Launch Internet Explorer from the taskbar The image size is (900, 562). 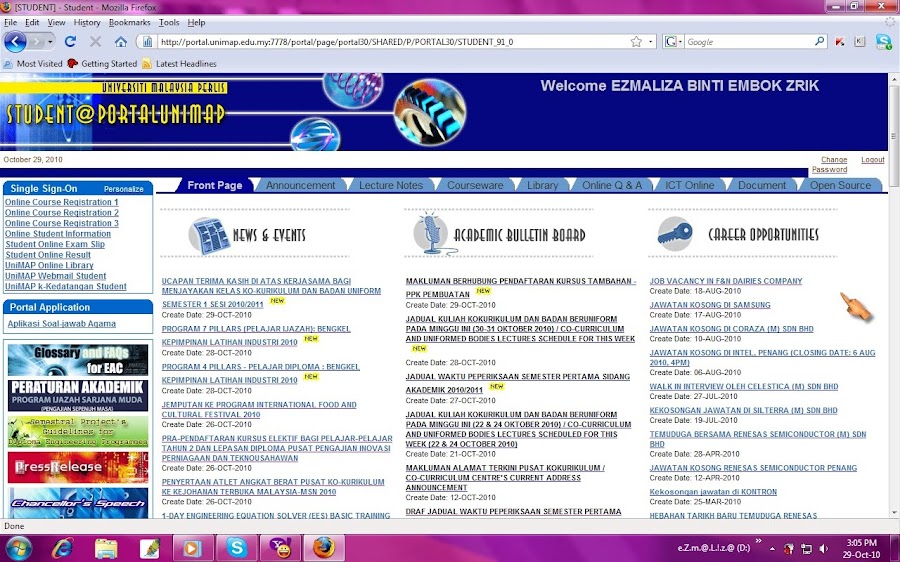[x=62, y=549]
